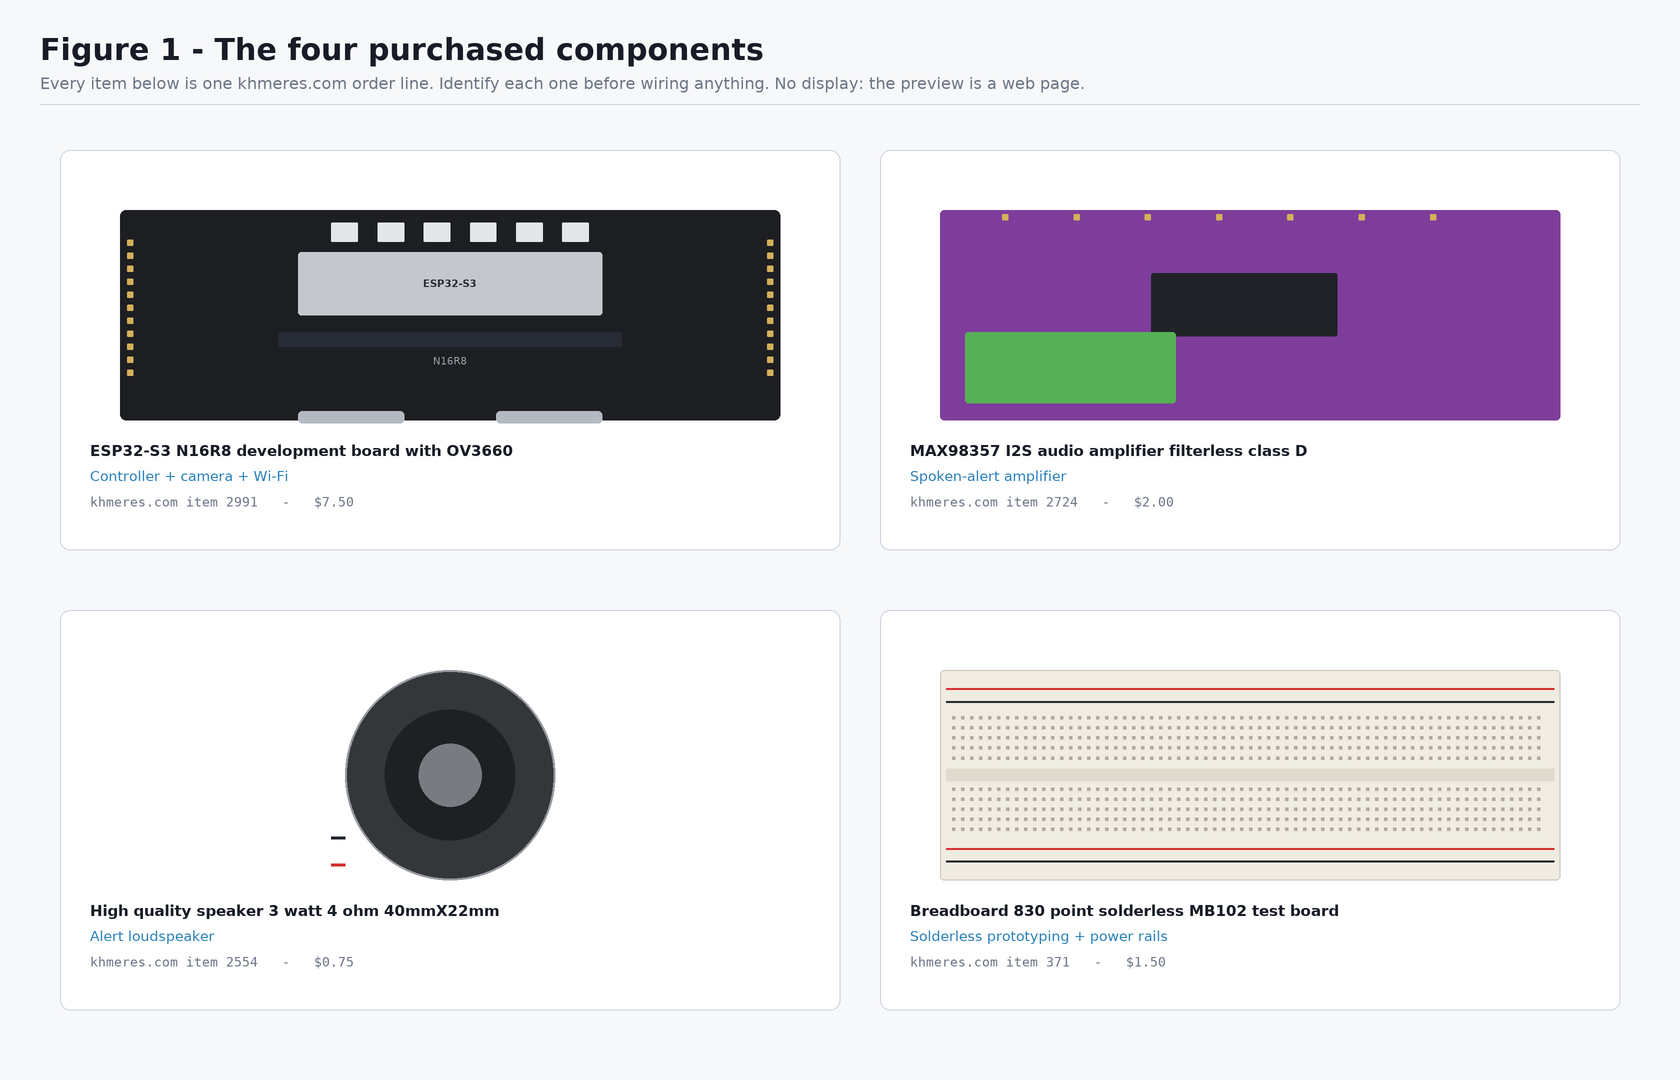Click the $0.75 price

click(x=334, y=962)
